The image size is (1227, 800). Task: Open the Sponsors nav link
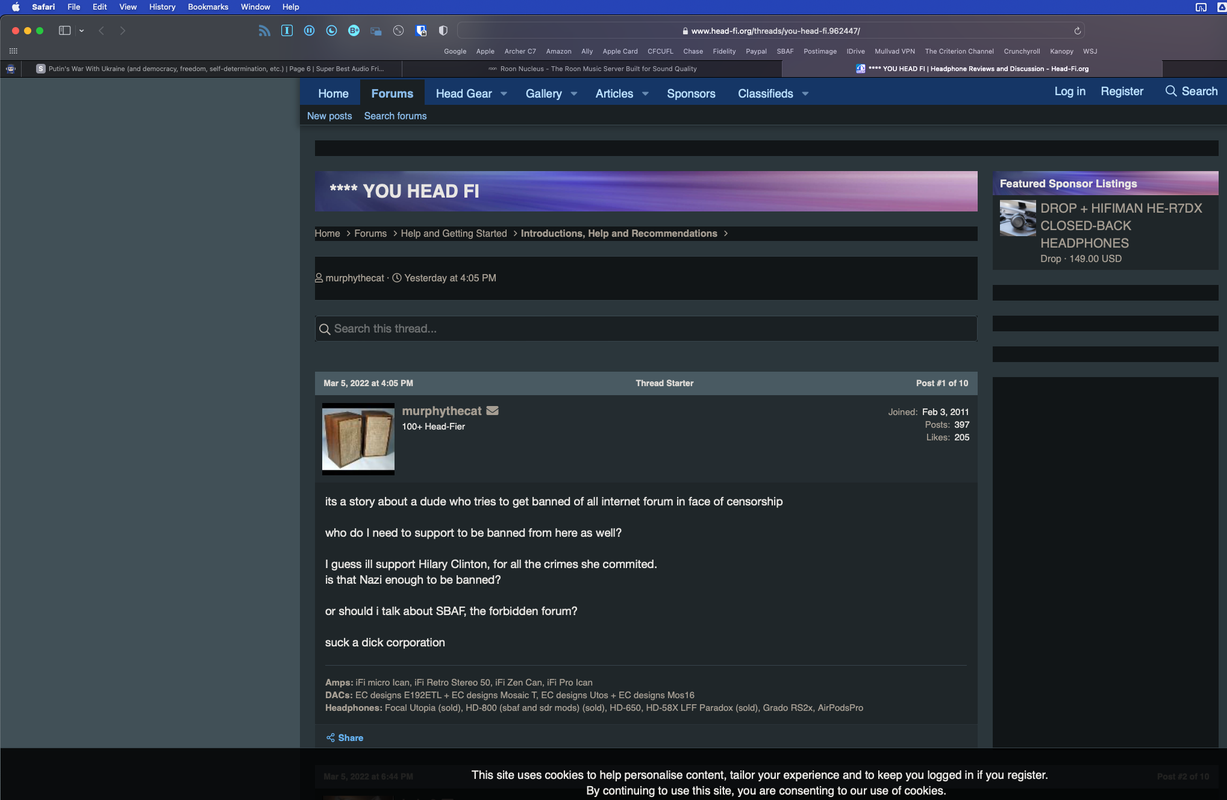click(x=691, y=93)
